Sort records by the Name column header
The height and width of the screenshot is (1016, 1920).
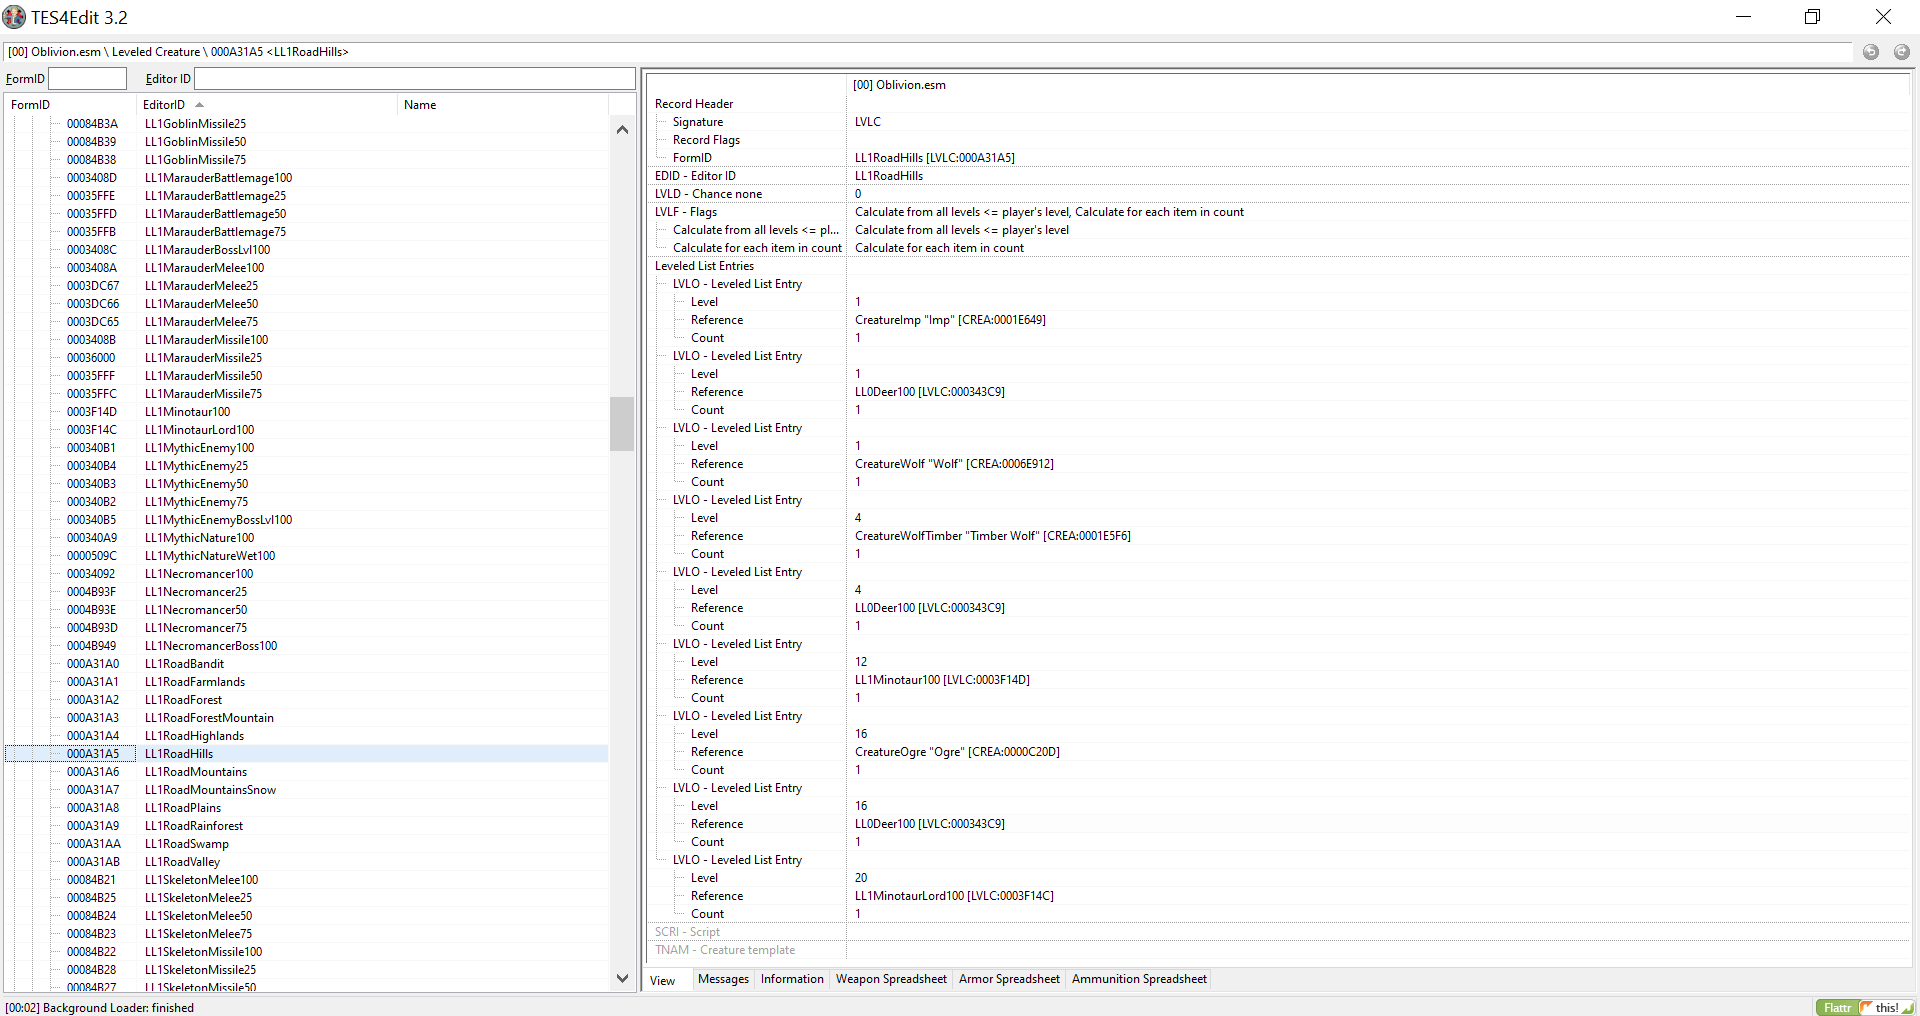[503, 105]
